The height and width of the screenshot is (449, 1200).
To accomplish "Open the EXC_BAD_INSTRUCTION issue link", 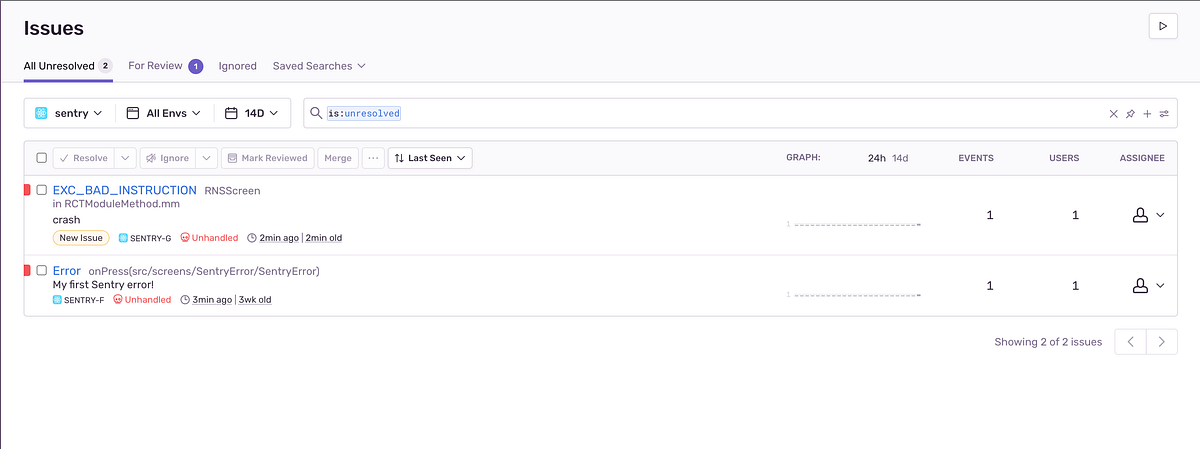I will (125, 190).
